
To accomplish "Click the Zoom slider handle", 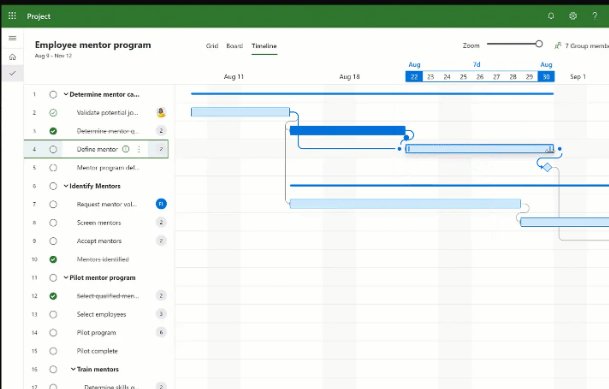I will point(539,44).
